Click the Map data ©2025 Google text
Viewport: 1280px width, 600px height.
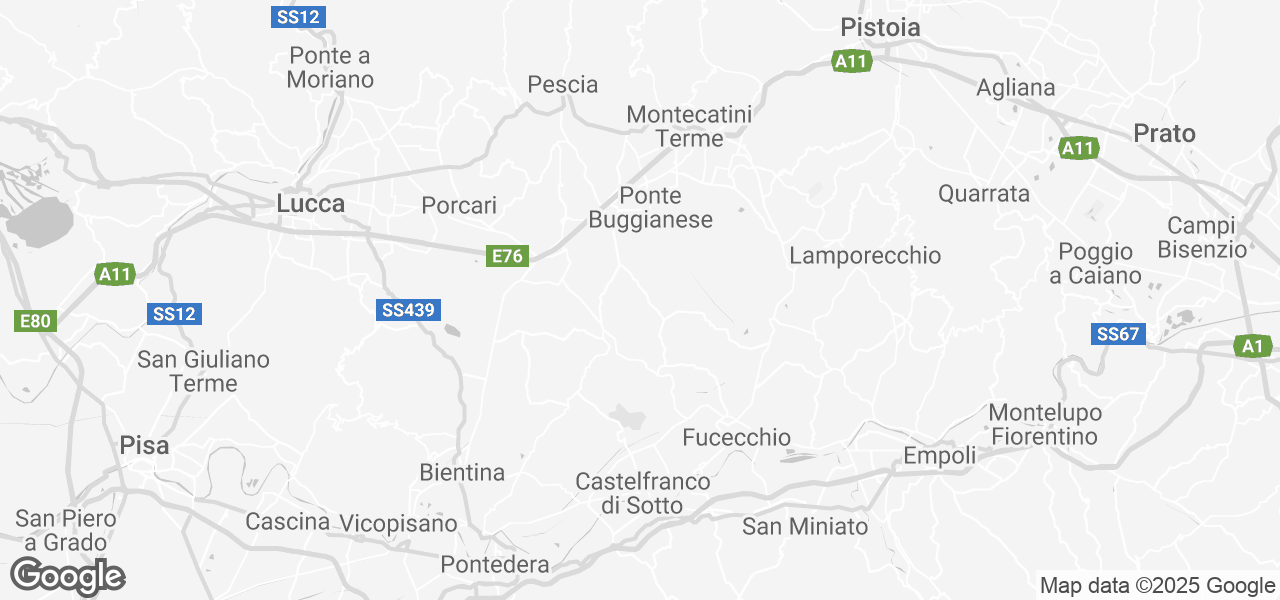(x=1157, y=586)
